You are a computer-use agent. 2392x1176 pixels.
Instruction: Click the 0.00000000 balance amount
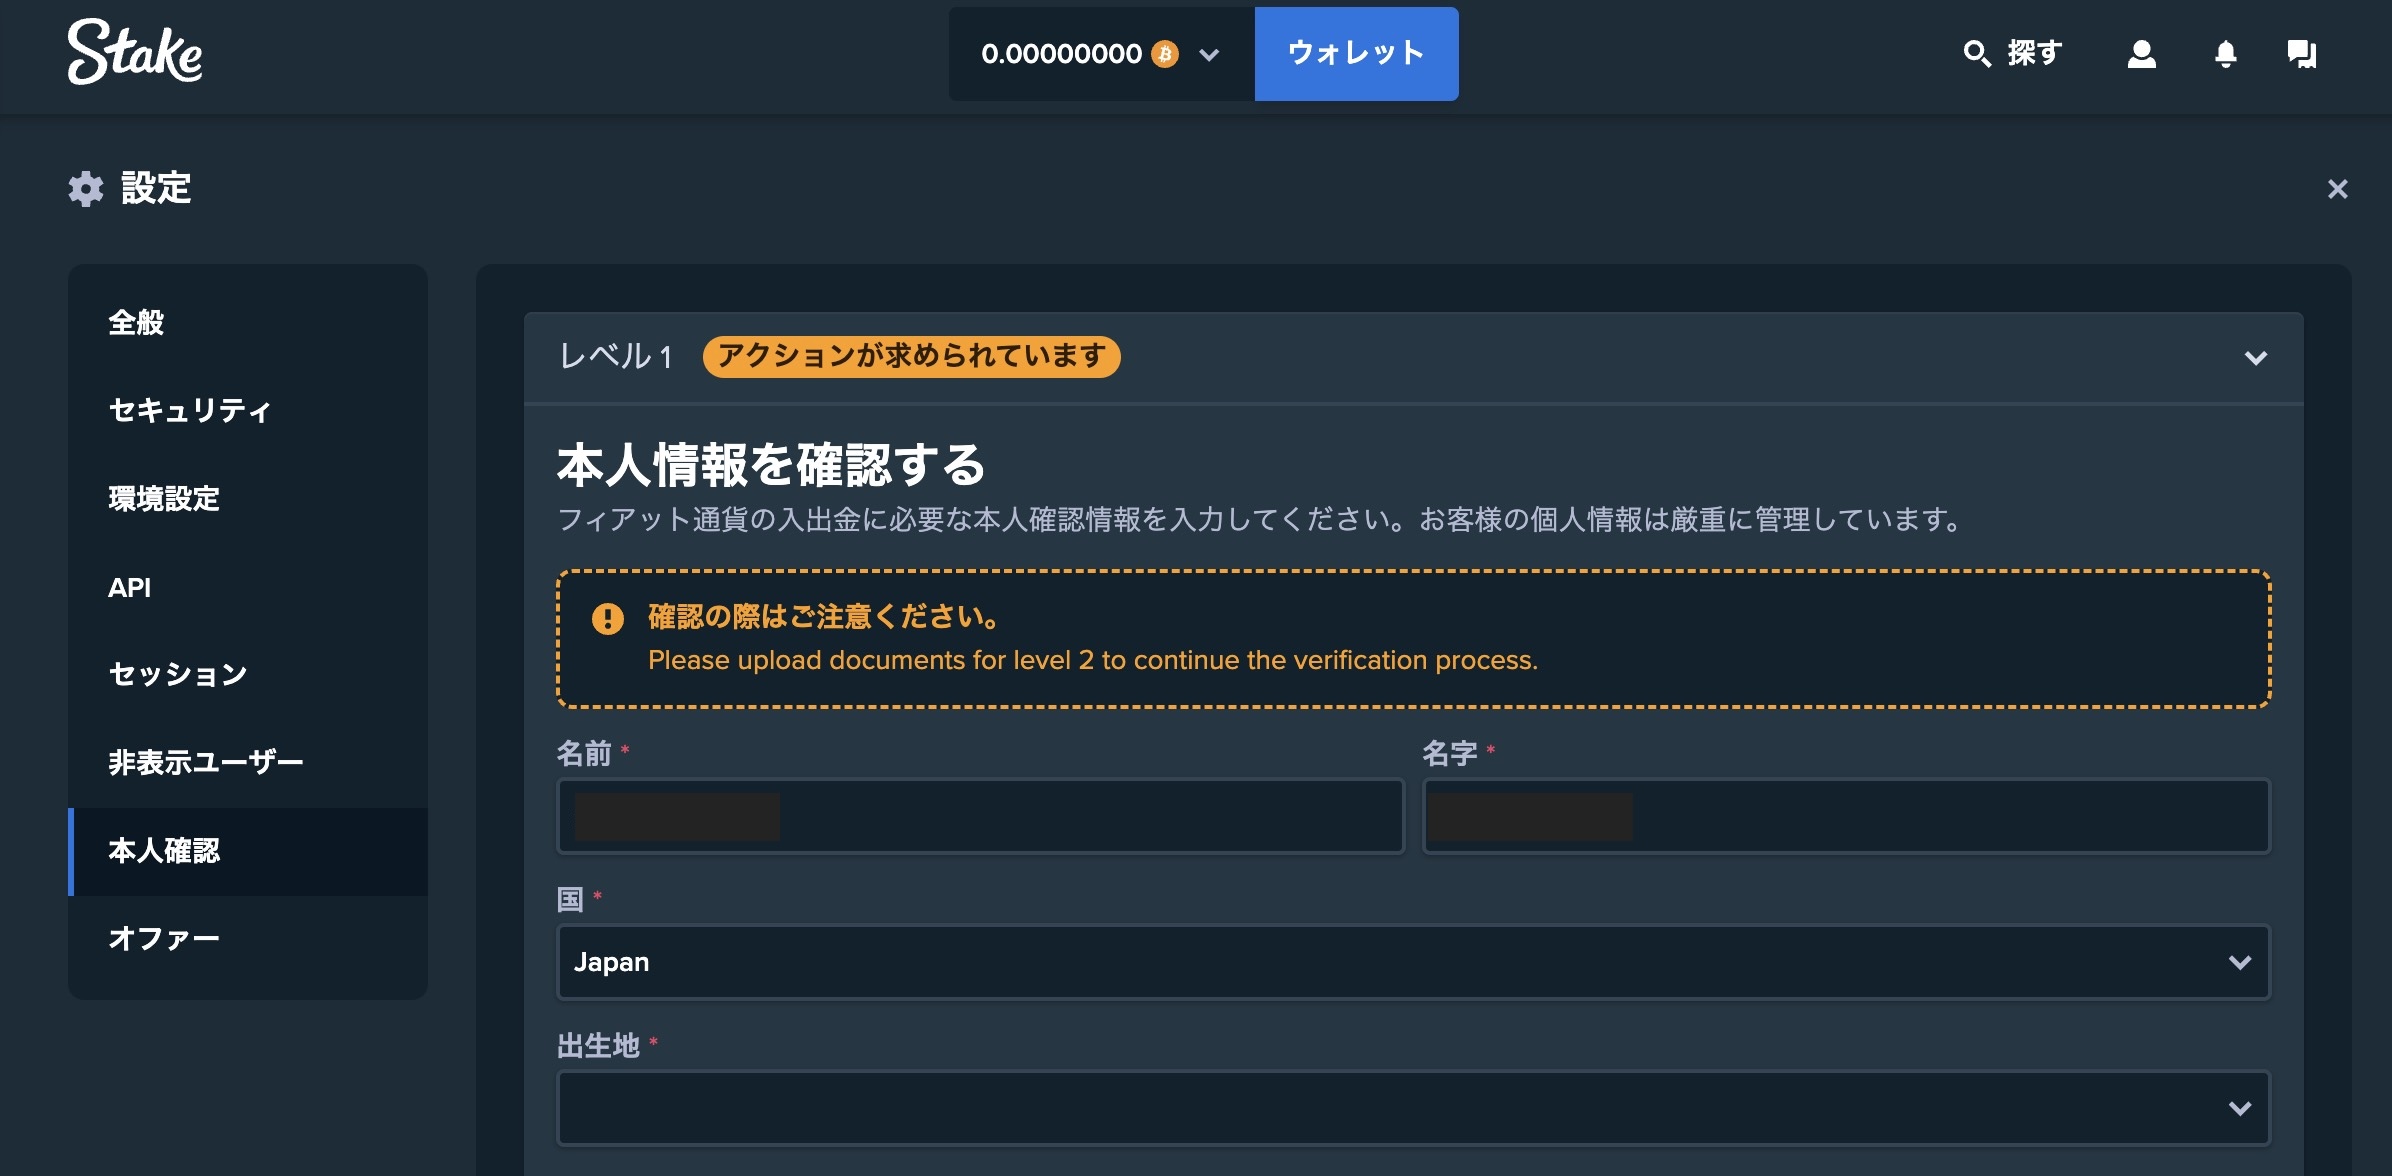(1061, 54)
